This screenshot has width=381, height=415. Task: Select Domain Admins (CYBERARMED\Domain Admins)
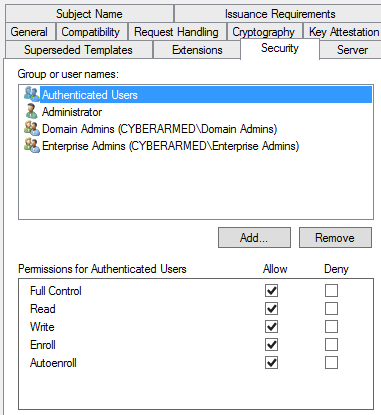pos(159,129)
